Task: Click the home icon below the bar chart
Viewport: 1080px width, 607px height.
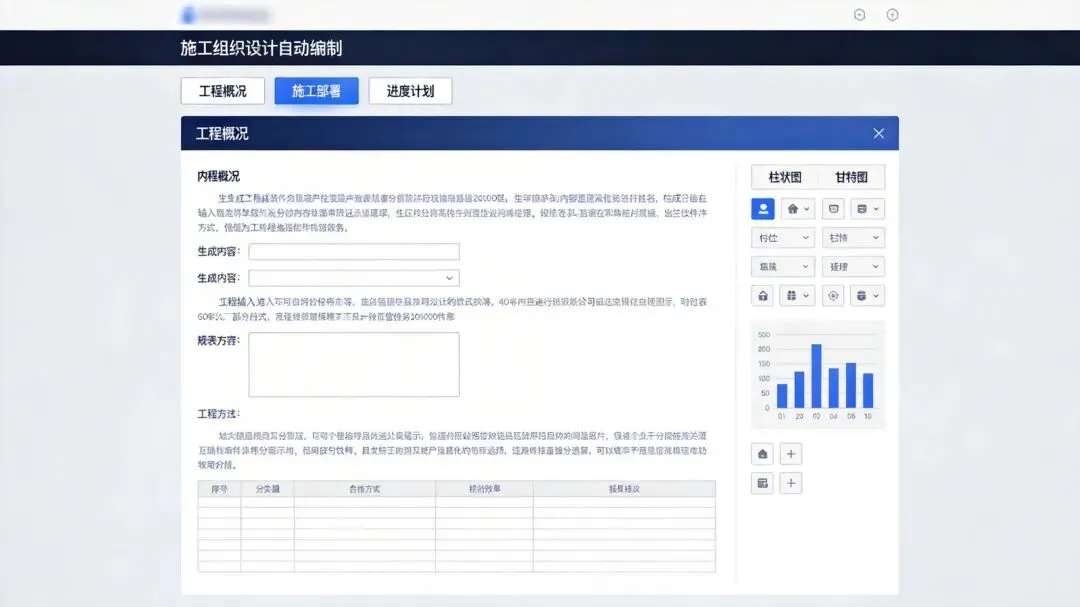Action: 762,454
